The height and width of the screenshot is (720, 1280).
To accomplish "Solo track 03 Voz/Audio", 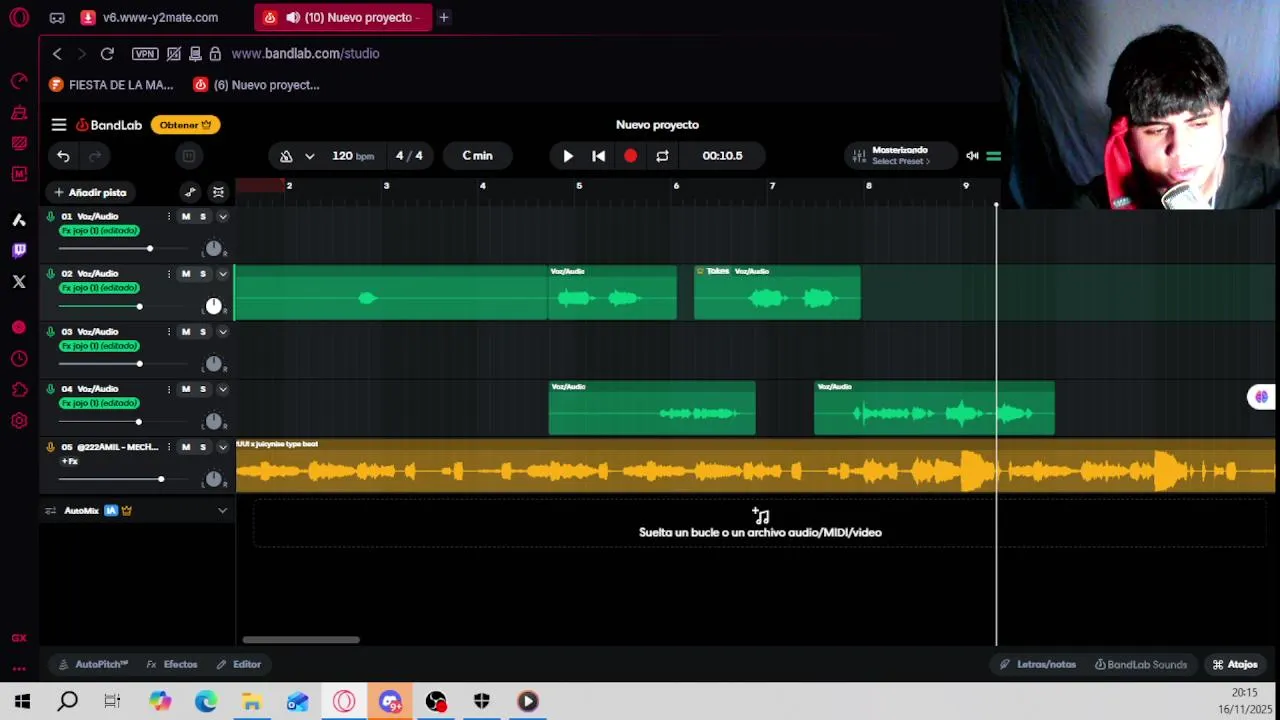I will [202, 331].
